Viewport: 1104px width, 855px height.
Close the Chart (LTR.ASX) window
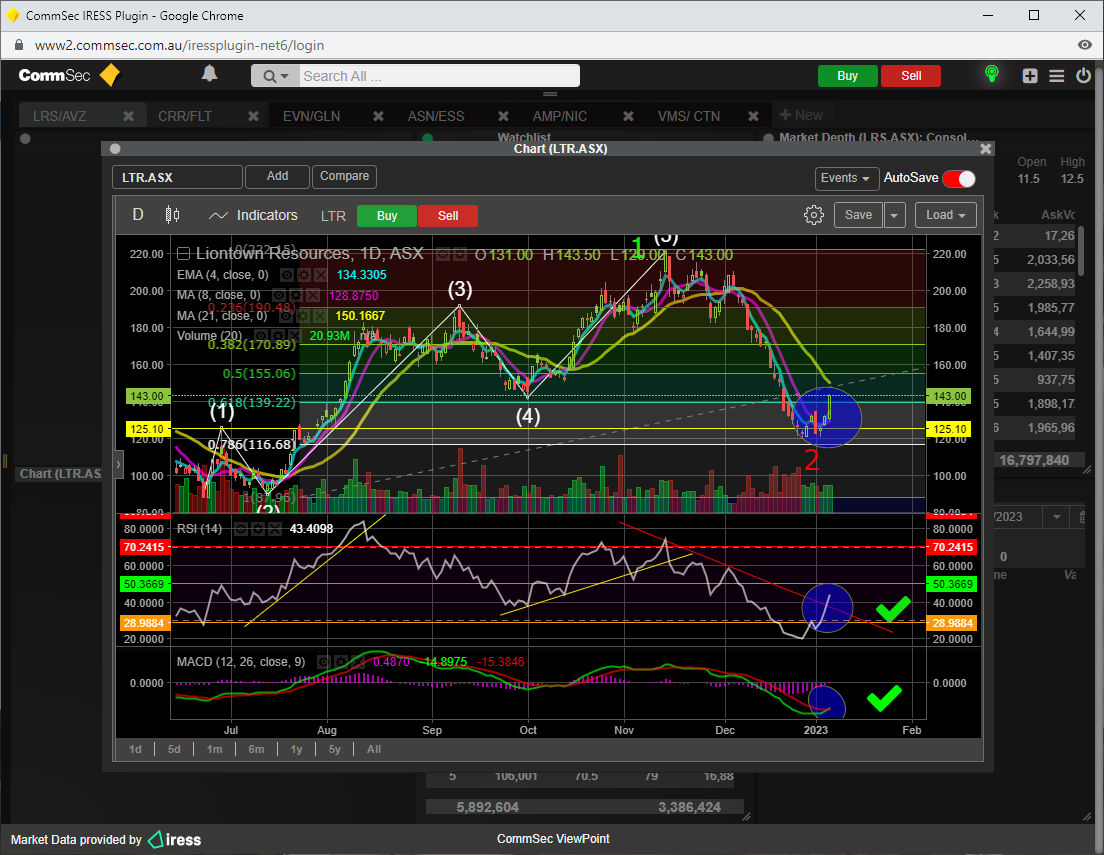click(x=986, y=149)
